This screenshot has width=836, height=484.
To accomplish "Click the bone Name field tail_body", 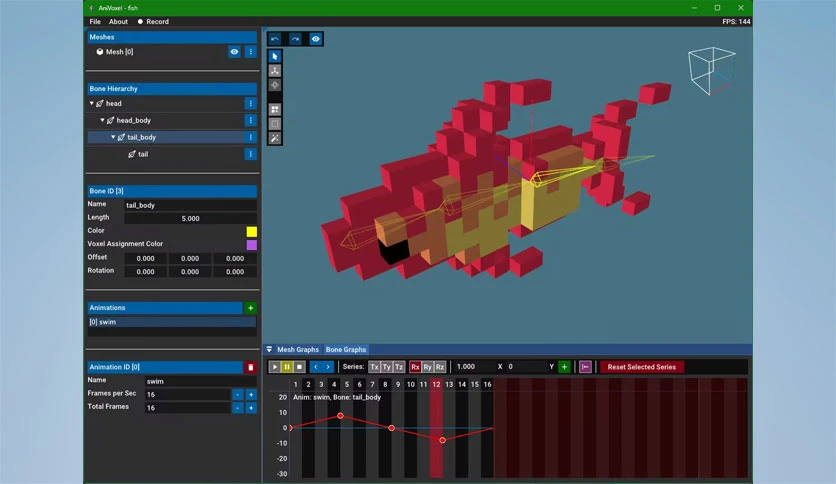I will tap(190, 206).
